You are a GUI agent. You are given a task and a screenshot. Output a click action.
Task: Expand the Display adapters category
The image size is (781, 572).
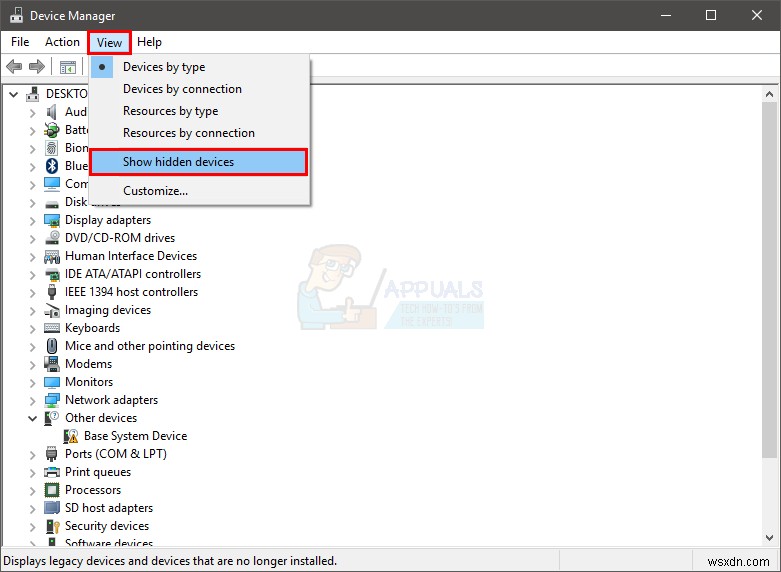pos(33,221)
